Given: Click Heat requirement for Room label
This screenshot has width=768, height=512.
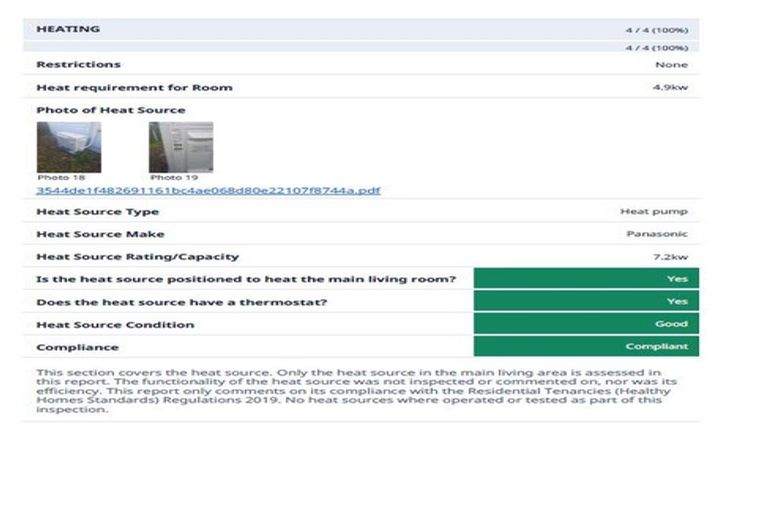Looking at the screenshot, I should pyautogui.click(x=134, y=88).
